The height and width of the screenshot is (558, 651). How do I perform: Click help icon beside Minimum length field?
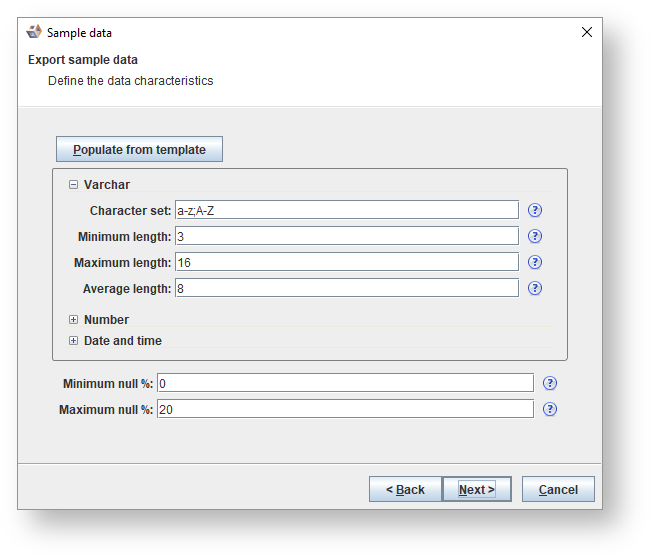pos(535,236)
